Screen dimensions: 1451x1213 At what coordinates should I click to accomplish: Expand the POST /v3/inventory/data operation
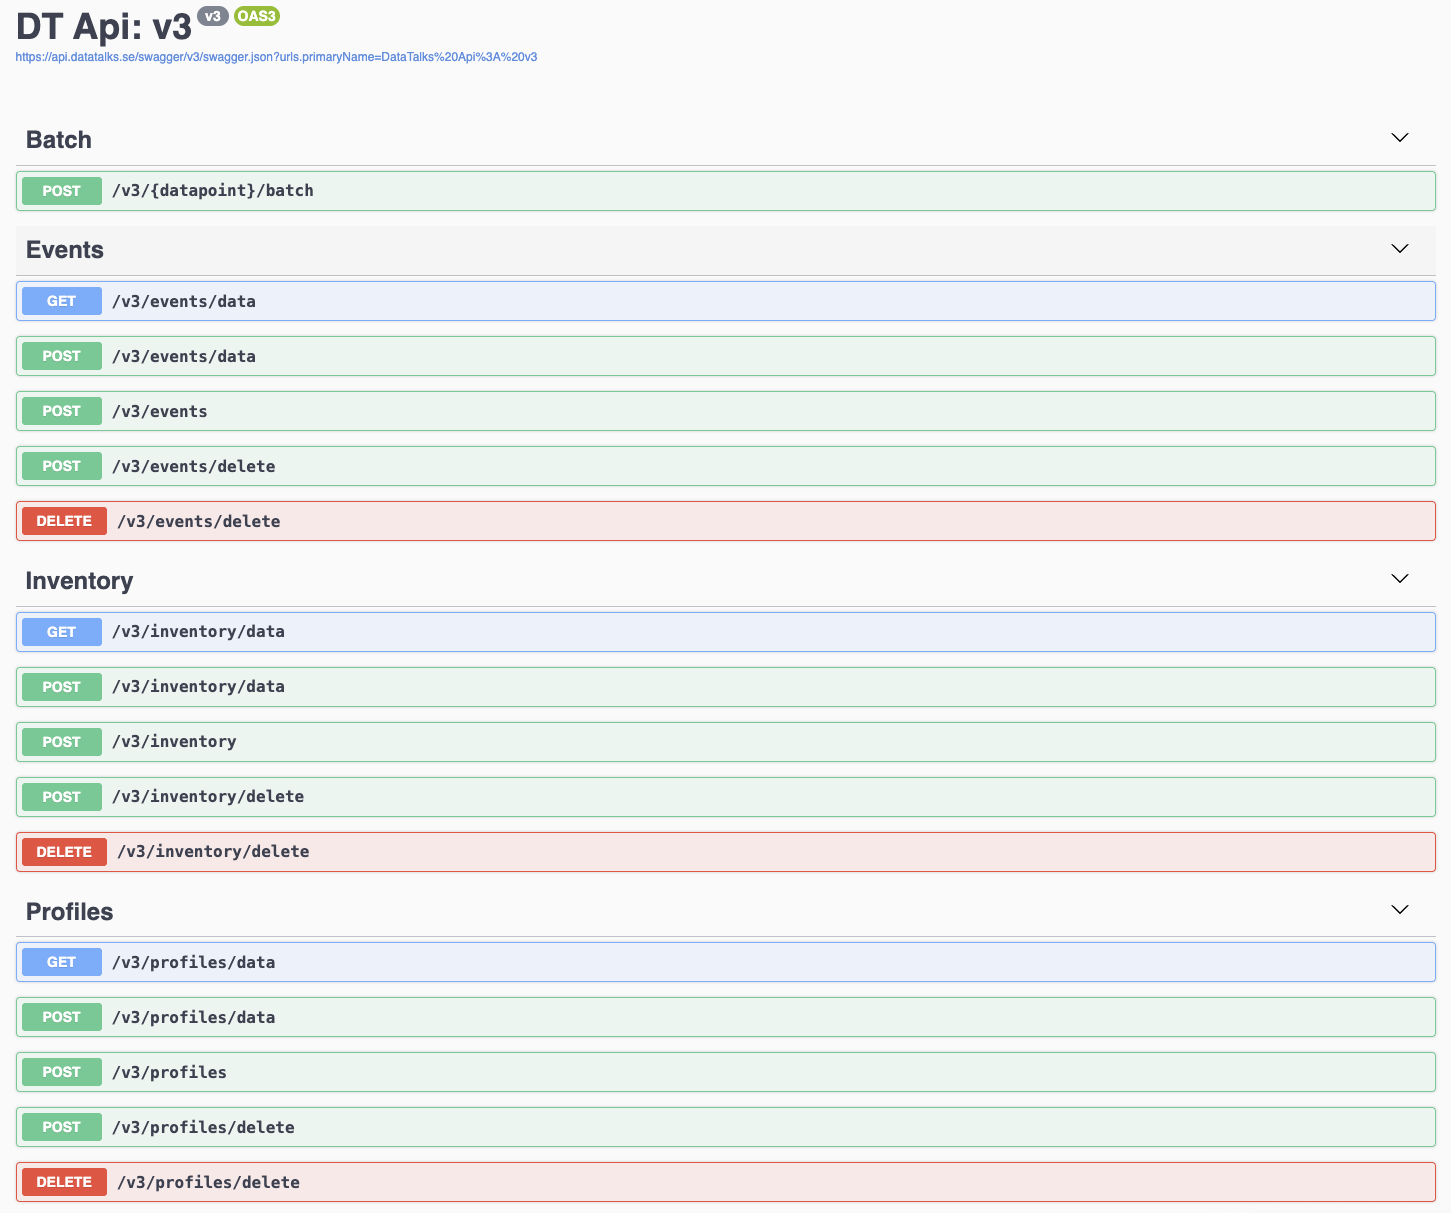pyautogui.click(x=726, y=687)
